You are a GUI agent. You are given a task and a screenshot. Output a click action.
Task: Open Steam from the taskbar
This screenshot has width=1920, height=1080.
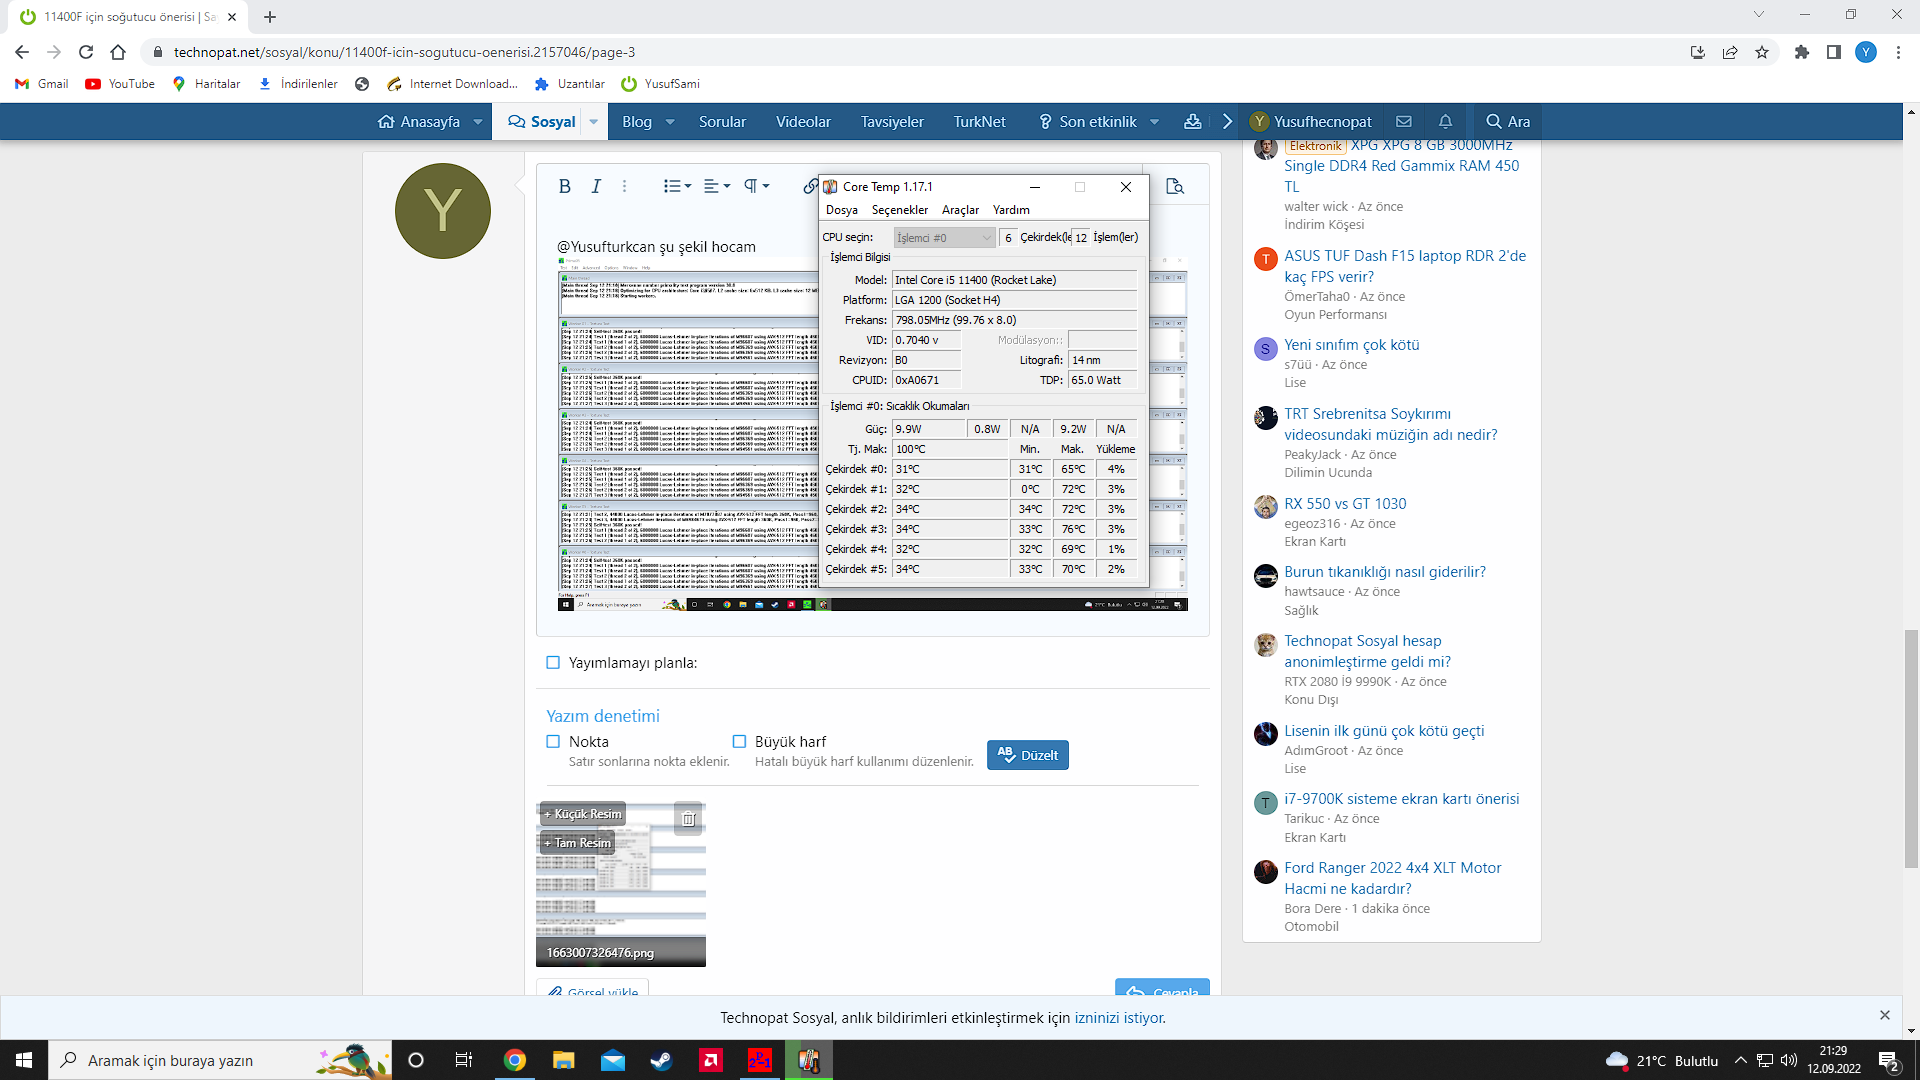click(x=661, y=1060)
